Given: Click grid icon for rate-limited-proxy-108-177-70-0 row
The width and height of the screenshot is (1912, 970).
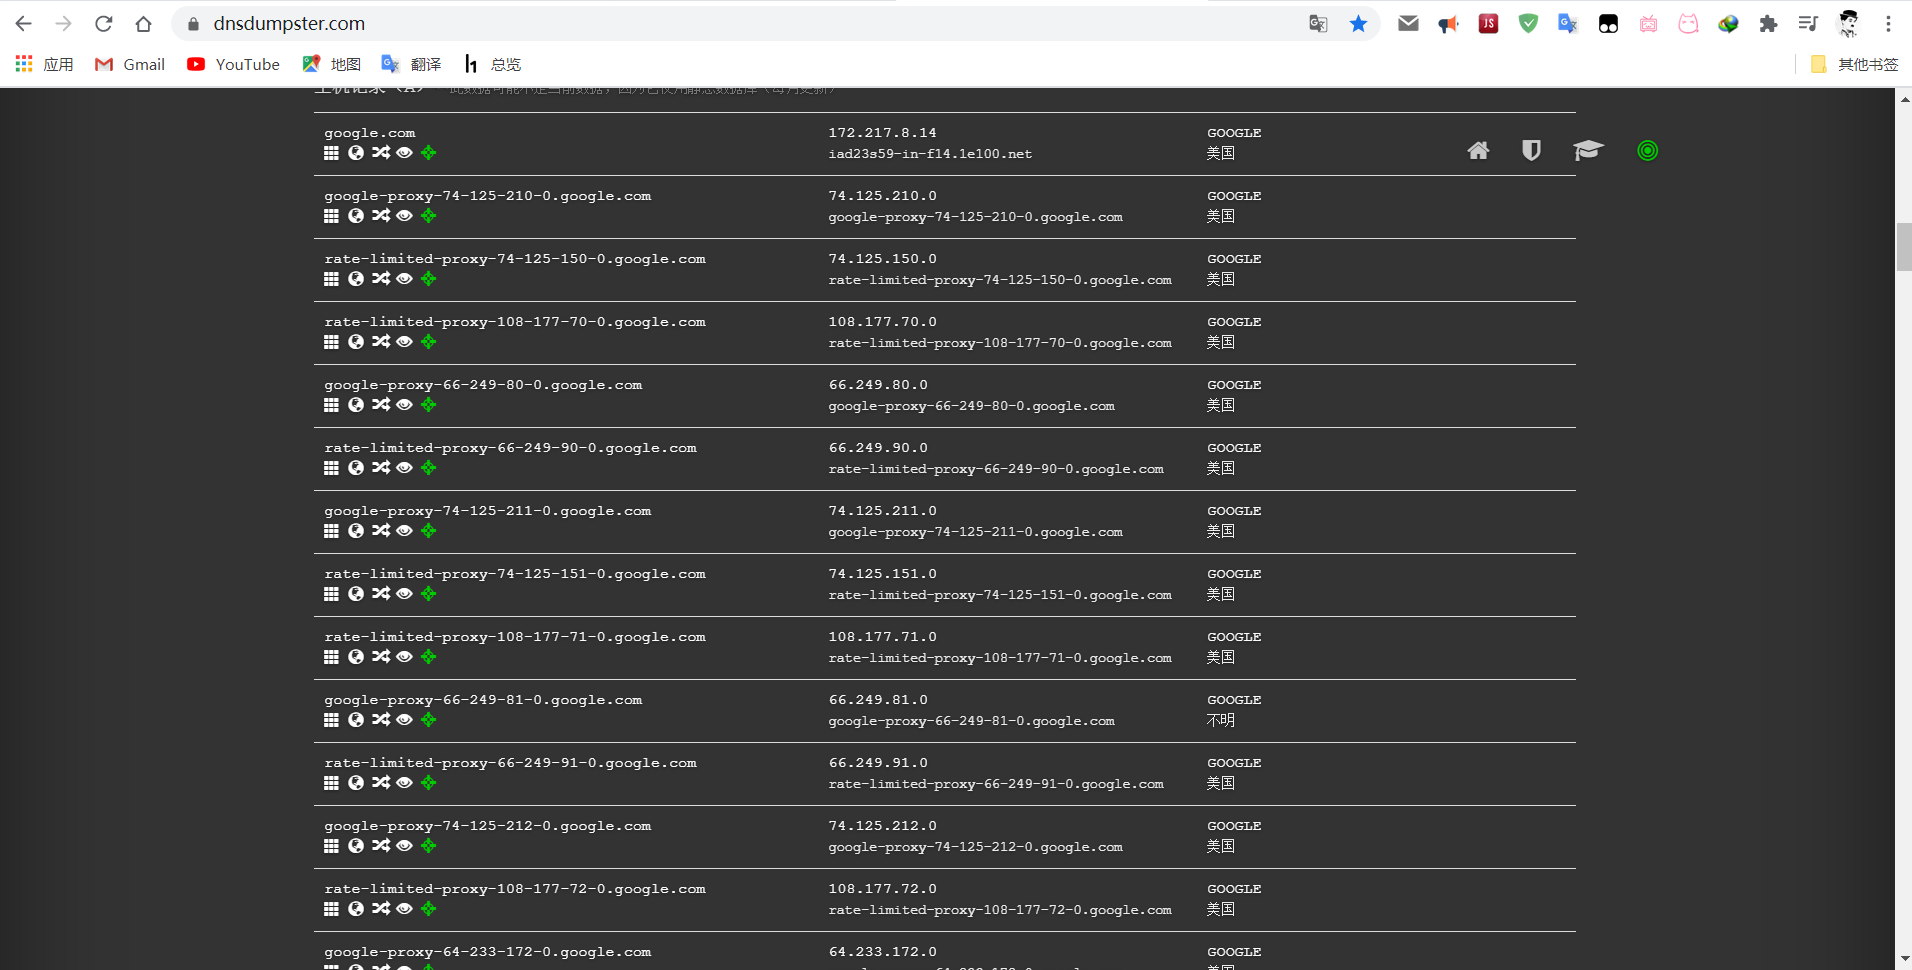Looking at the screenshot, I should tap(331, 342).
